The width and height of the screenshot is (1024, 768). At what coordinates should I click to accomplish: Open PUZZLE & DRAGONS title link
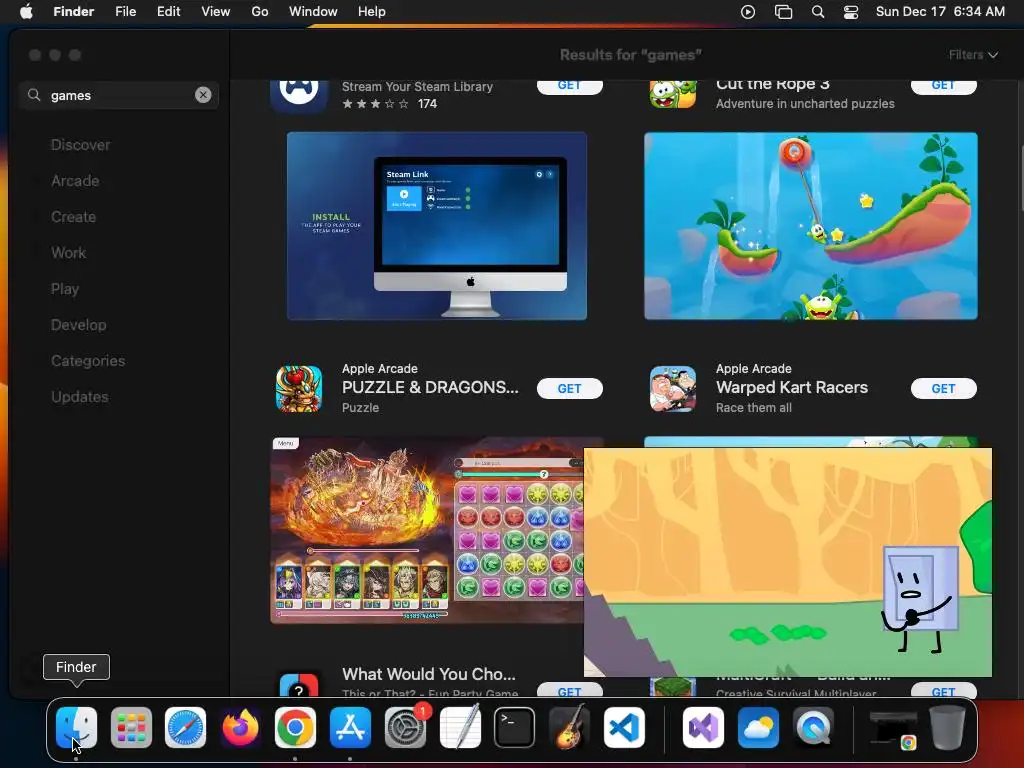(x=430, y=387)
